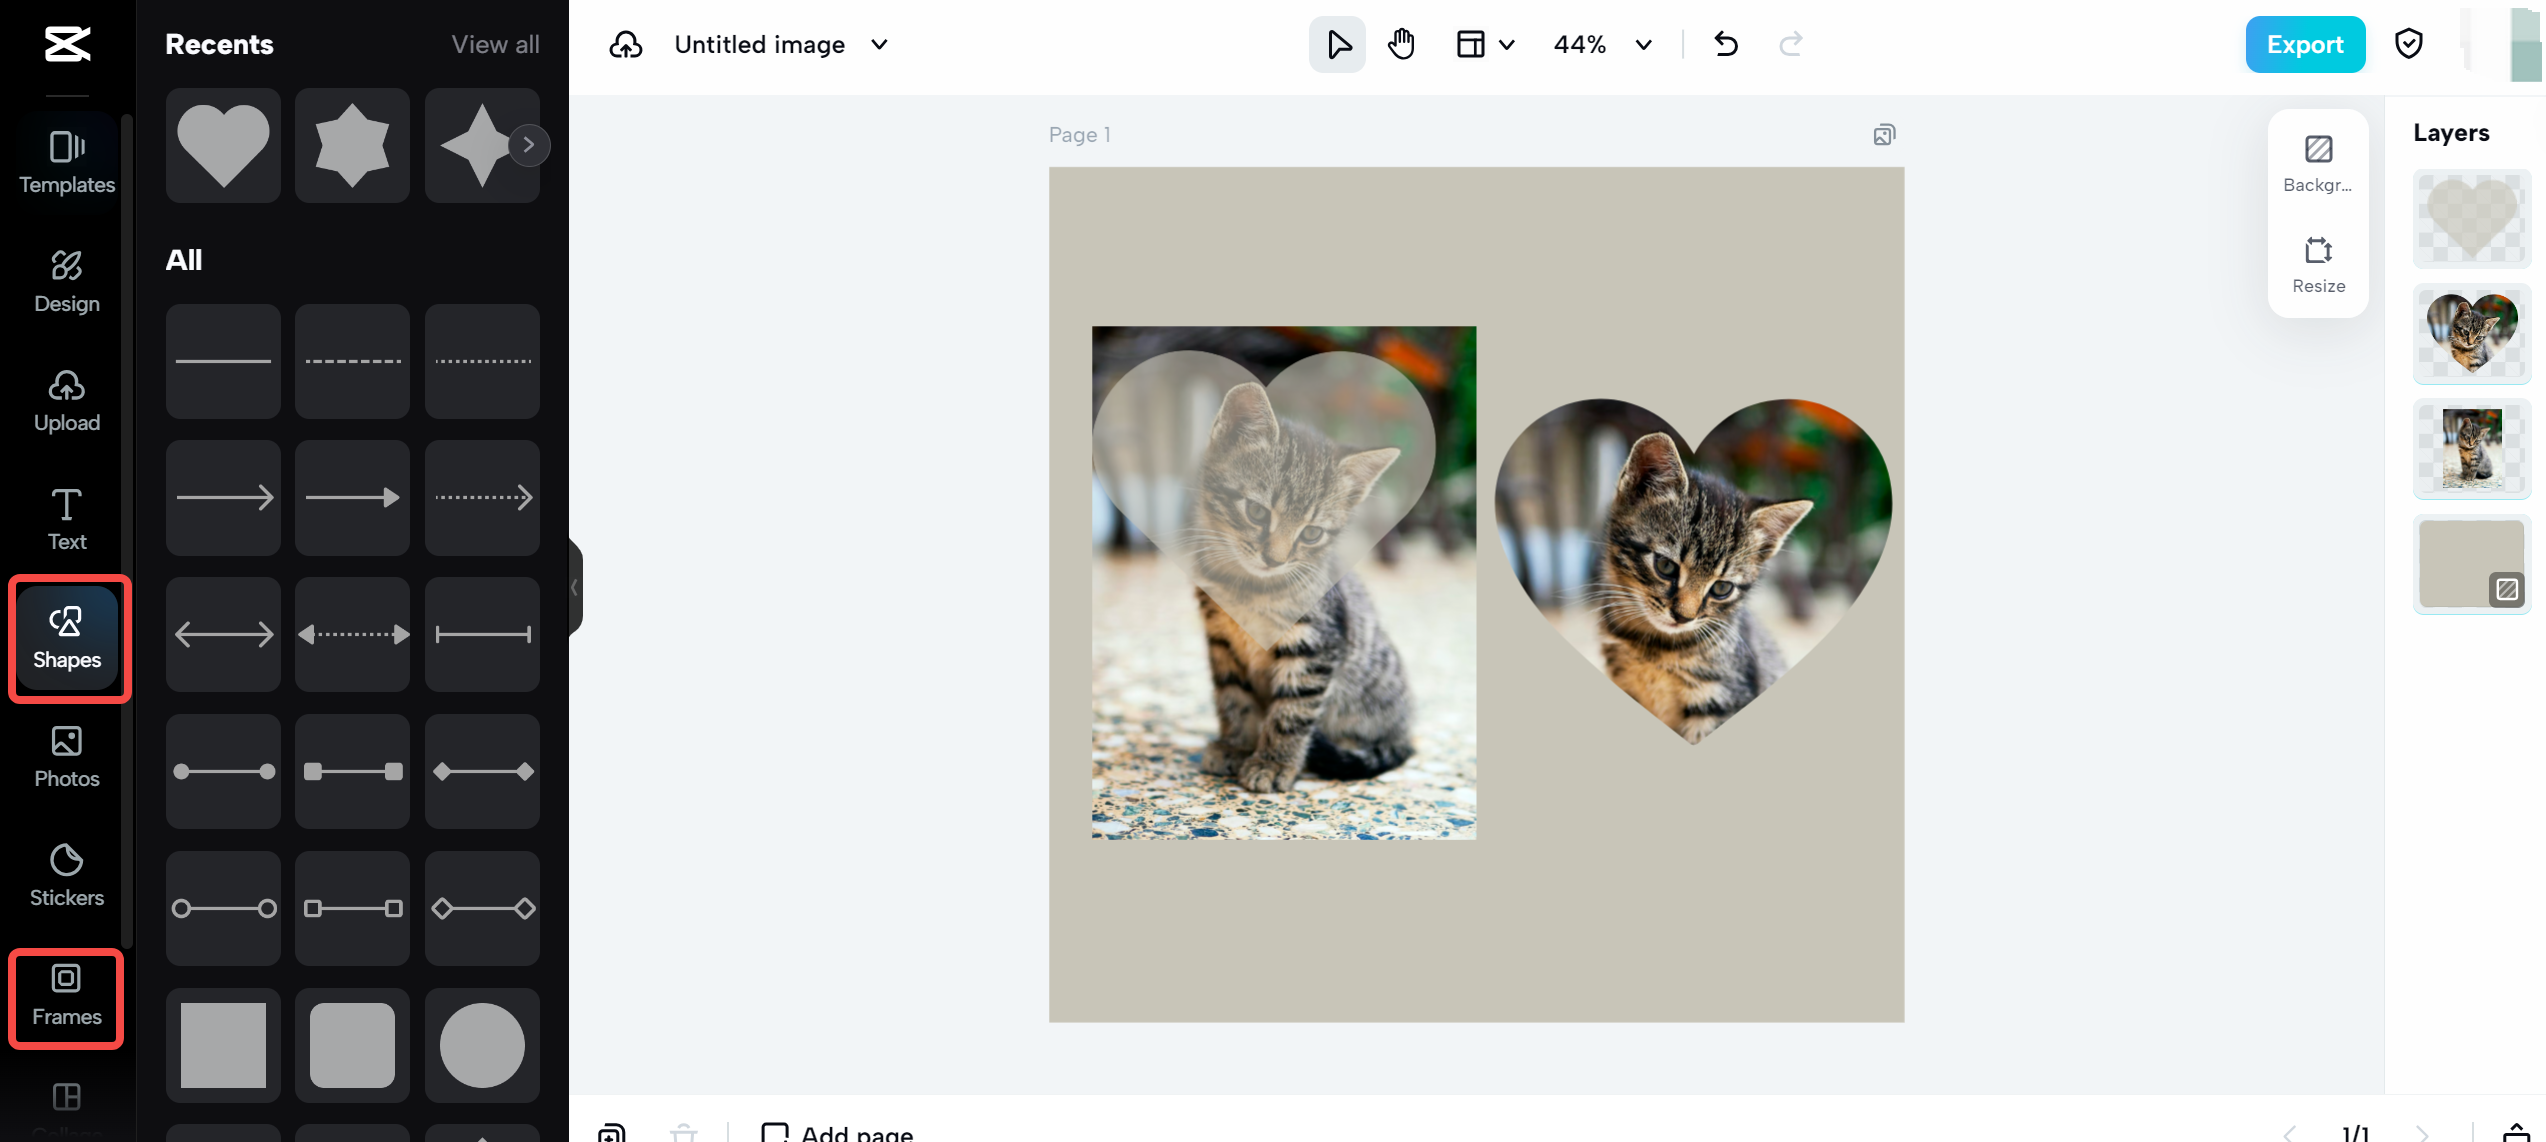Open the Resize tool
This screenshot has width=2546, height=1142.
click(2317, 263)
